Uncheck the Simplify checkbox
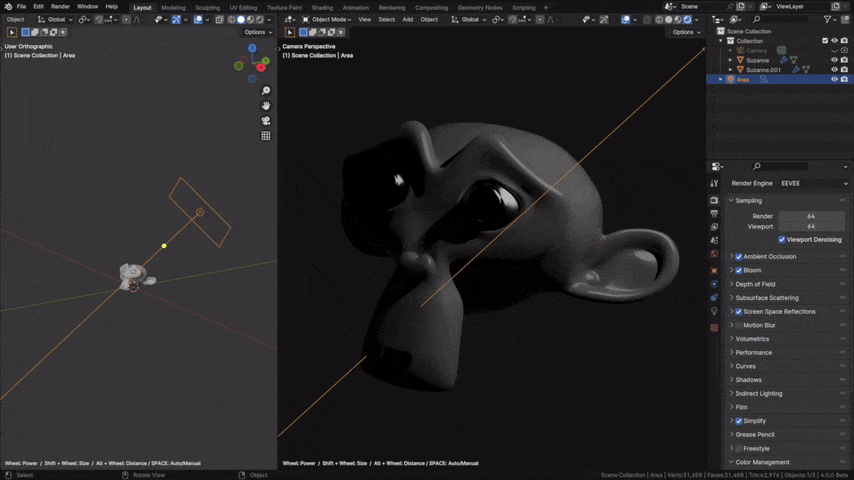Viewport: 854px width, 480px height. click(x=739, y=421)
